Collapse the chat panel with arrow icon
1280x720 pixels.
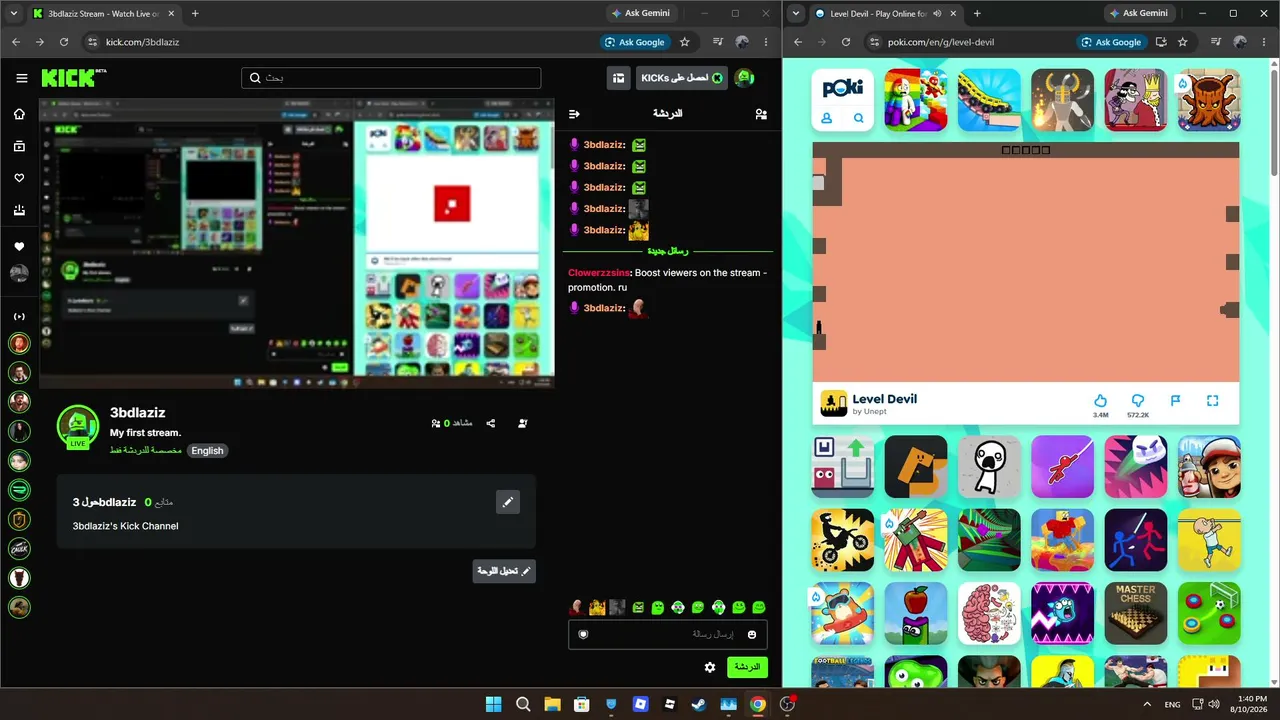574,114
